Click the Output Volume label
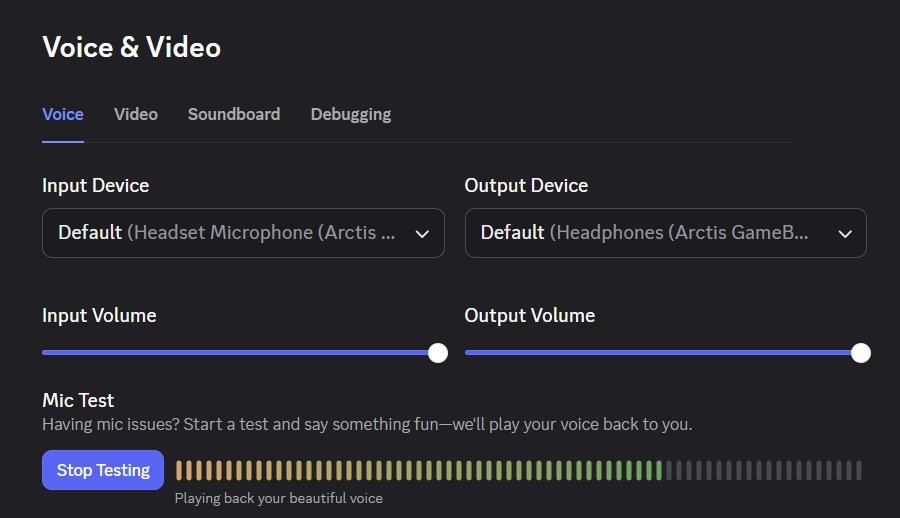Screen dimensions: 900x518 [529, 315]
